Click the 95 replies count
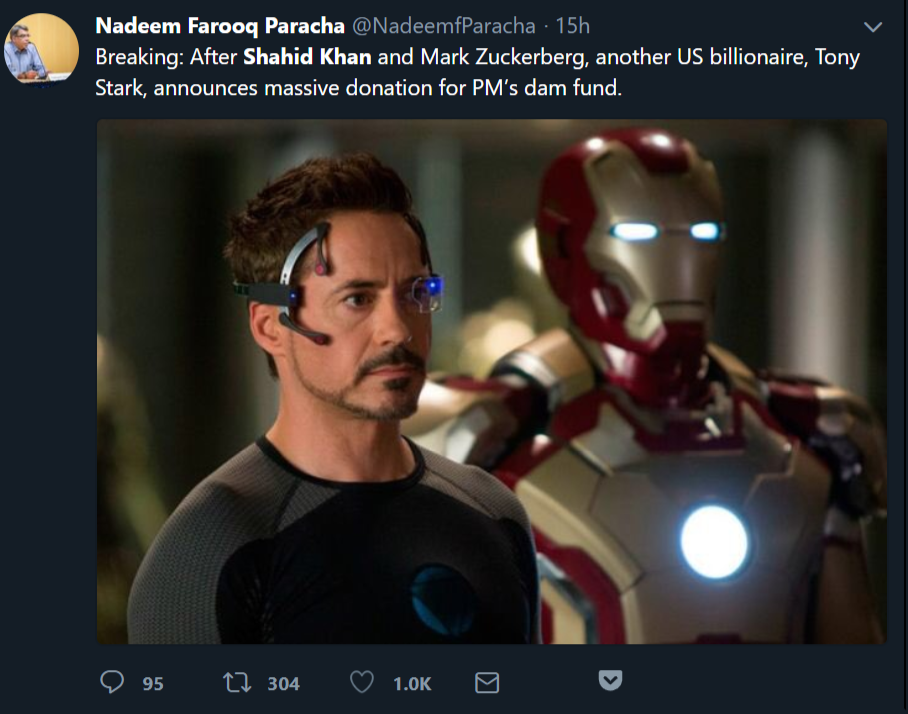 tap(153, 683)
